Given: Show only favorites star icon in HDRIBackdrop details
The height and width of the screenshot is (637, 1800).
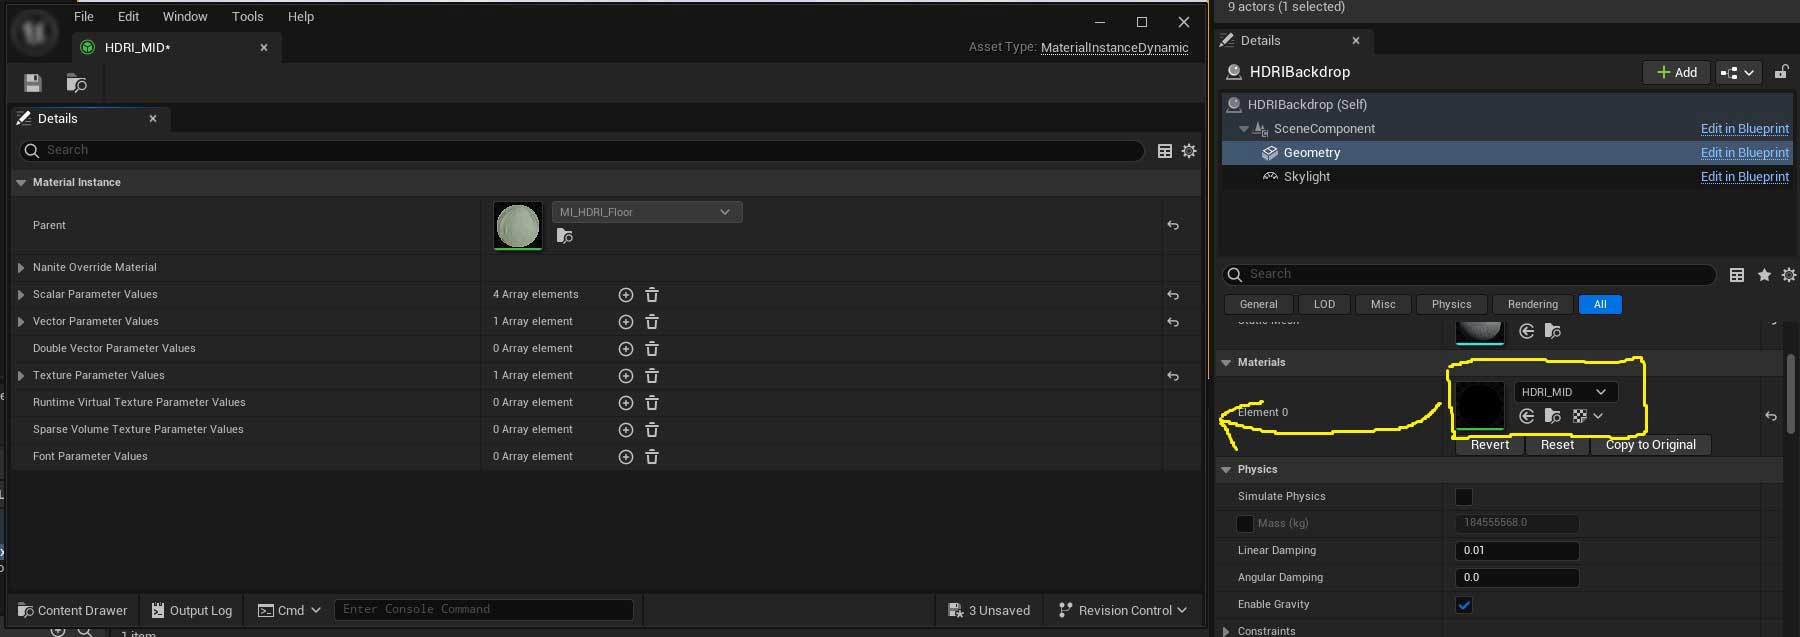Looking at the screenshot, I should [1764, 274].
